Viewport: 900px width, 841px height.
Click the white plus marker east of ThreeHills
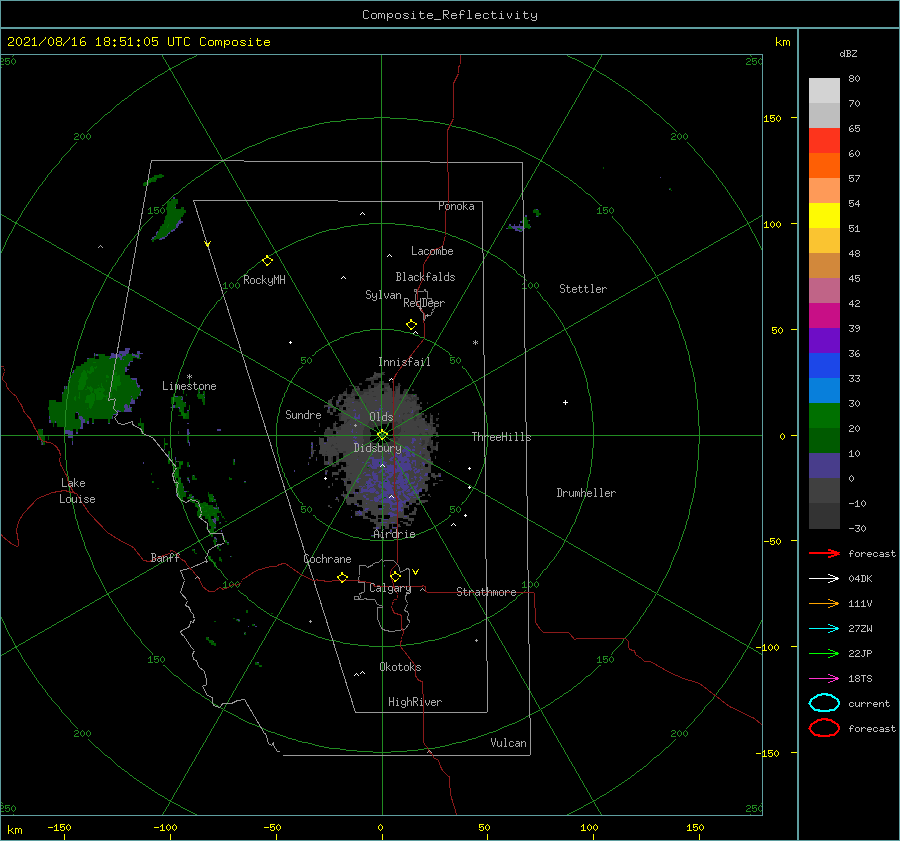point(565,402)
